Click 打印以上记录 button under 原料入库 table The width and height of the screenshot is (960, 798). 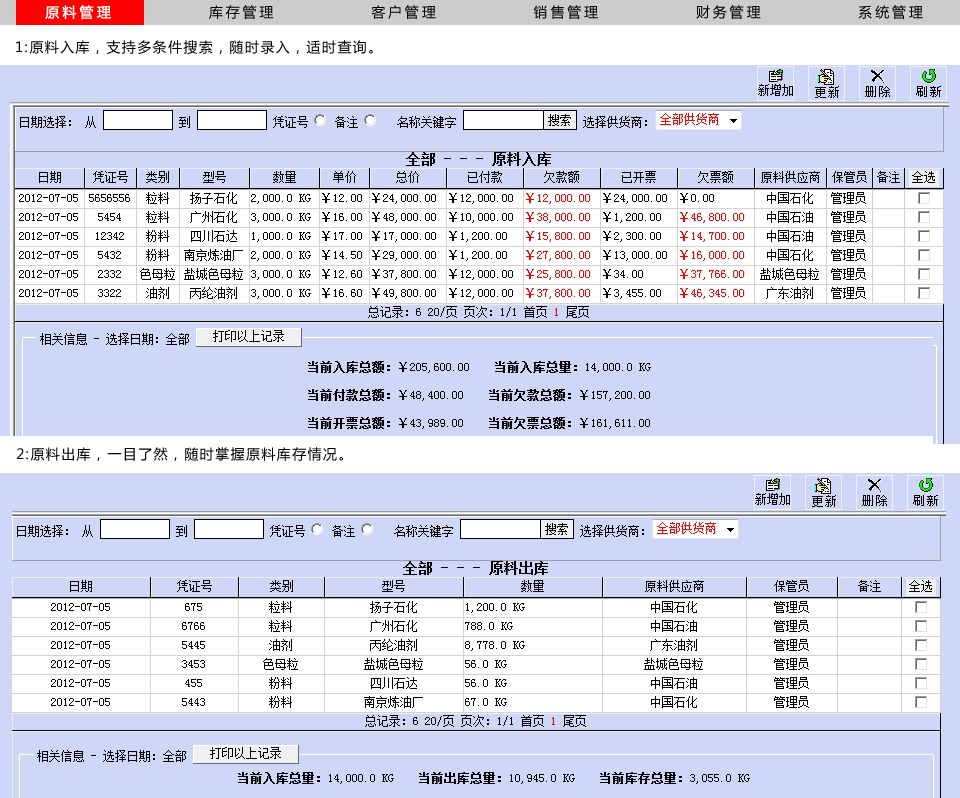(248, 337)
